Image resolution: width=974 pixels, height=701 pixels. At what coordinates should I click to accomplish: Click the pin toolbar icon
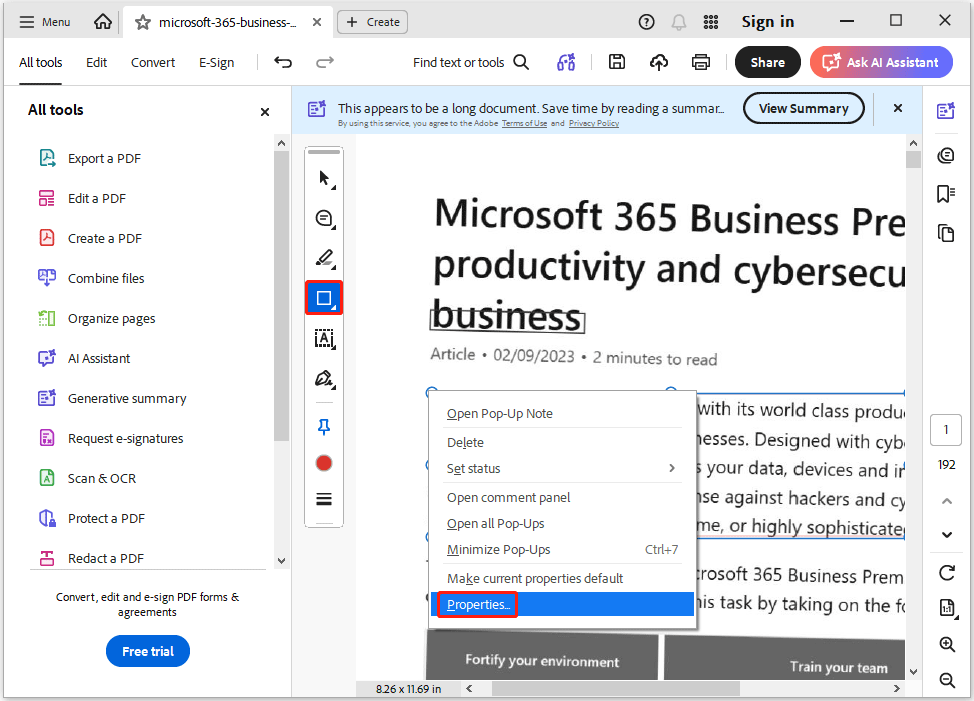click(324, 427)
